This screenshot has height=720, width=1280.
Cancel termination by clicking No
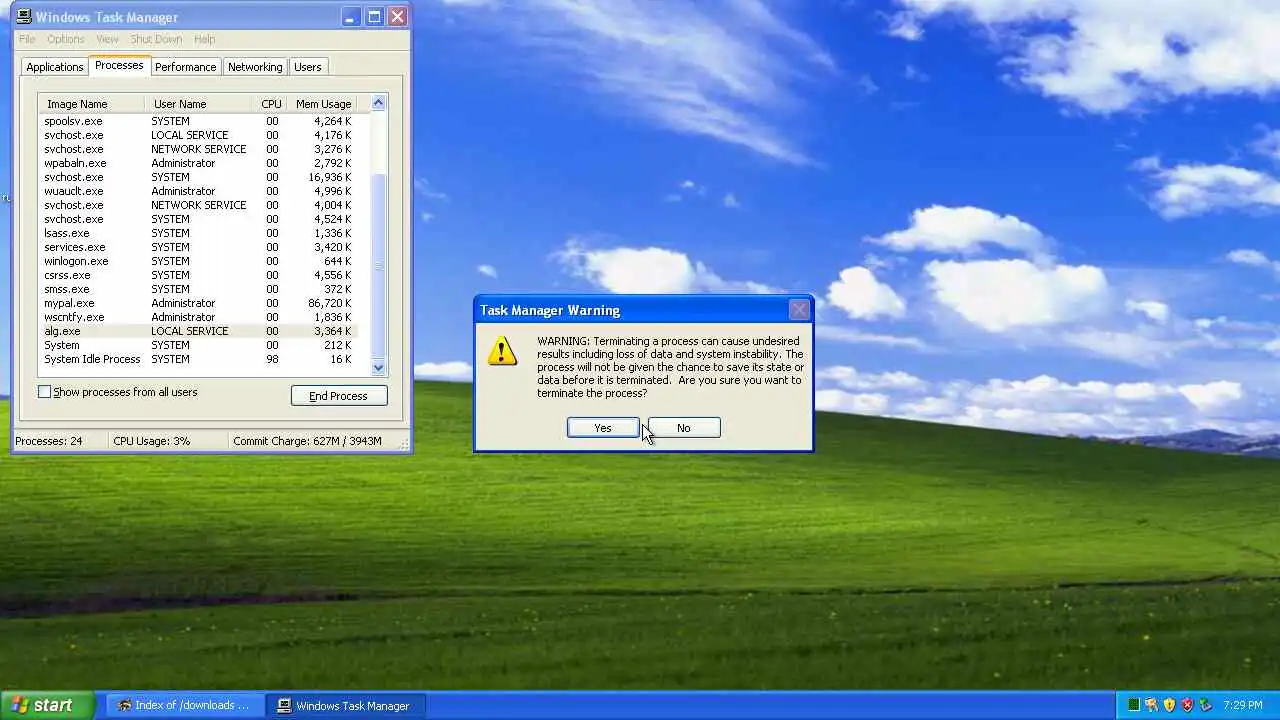pyautogui.click(x=683, y=428)
